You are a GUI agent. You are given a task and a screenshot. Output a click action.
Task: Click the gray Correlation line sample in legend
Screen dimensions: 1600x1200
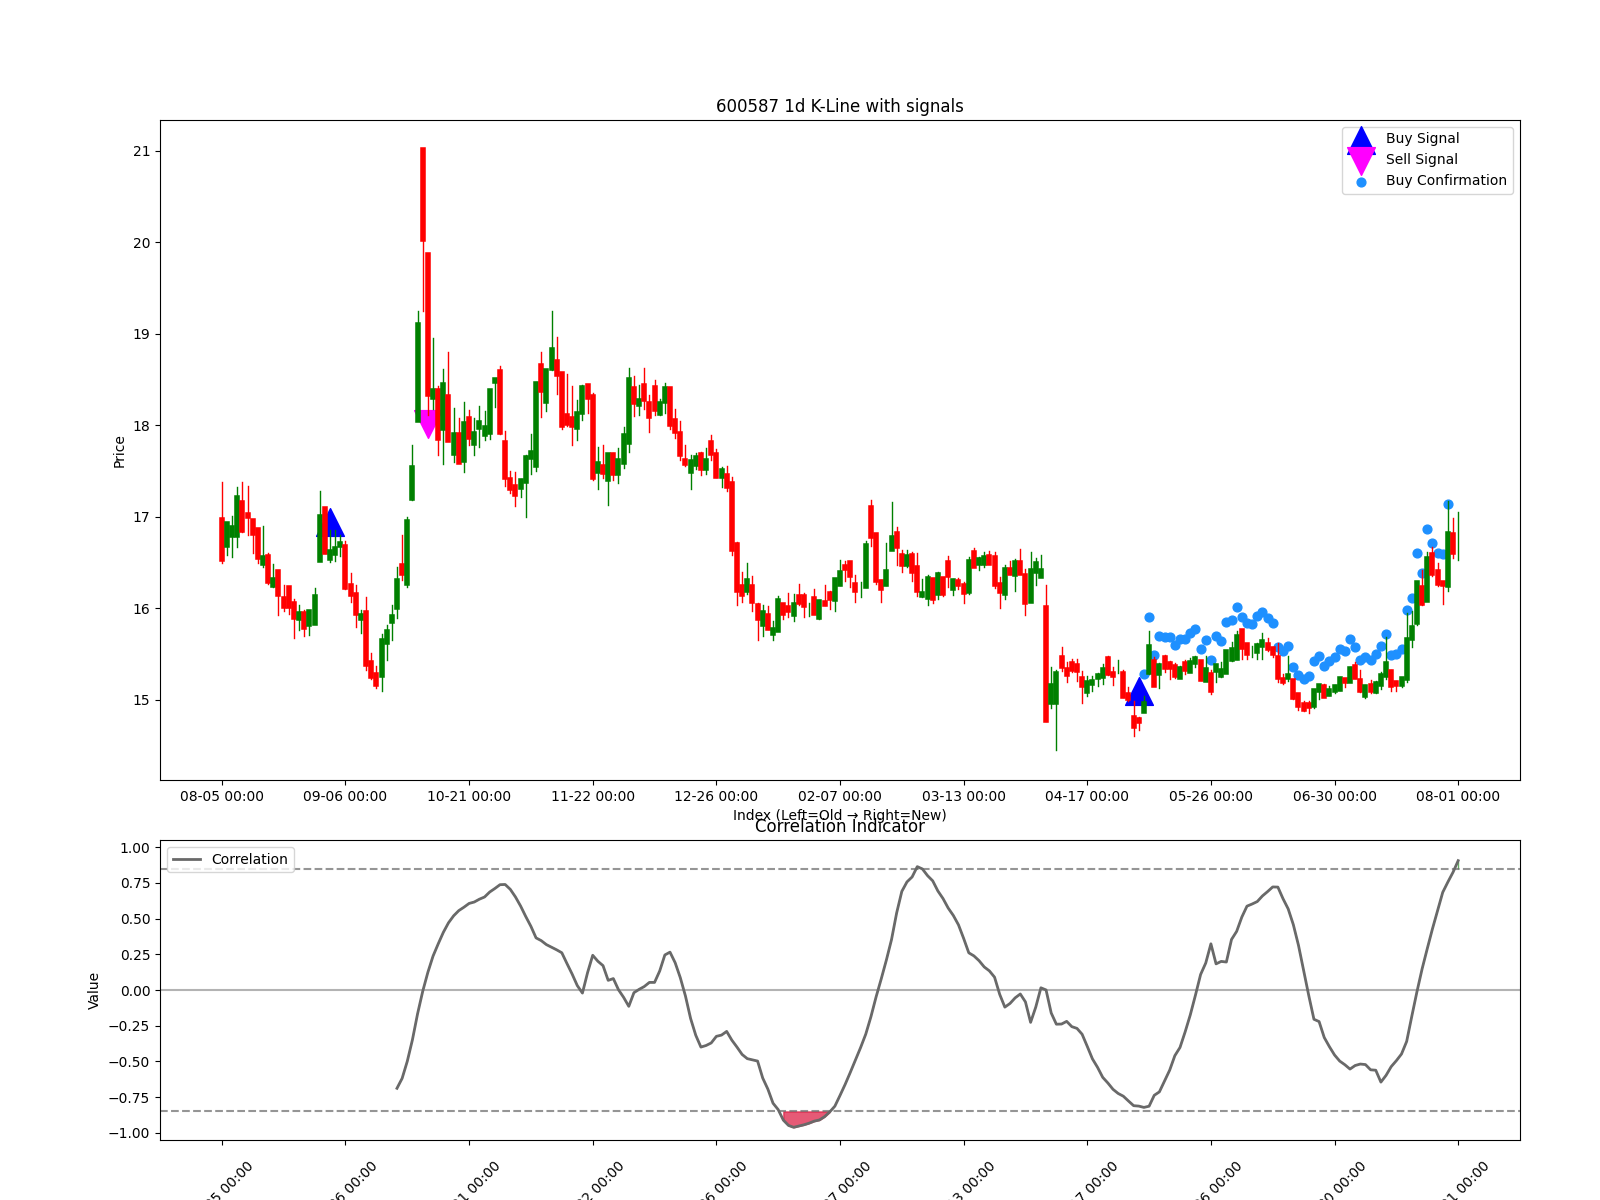point(187,860)
